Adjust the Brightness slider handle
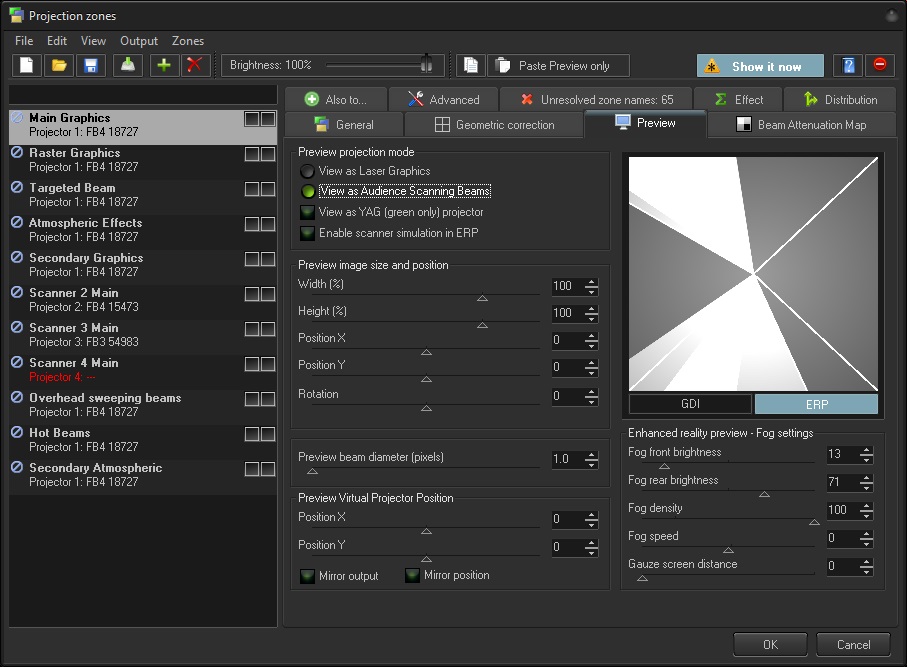Viewport: 907px width, 667px height. click(427, 65)
